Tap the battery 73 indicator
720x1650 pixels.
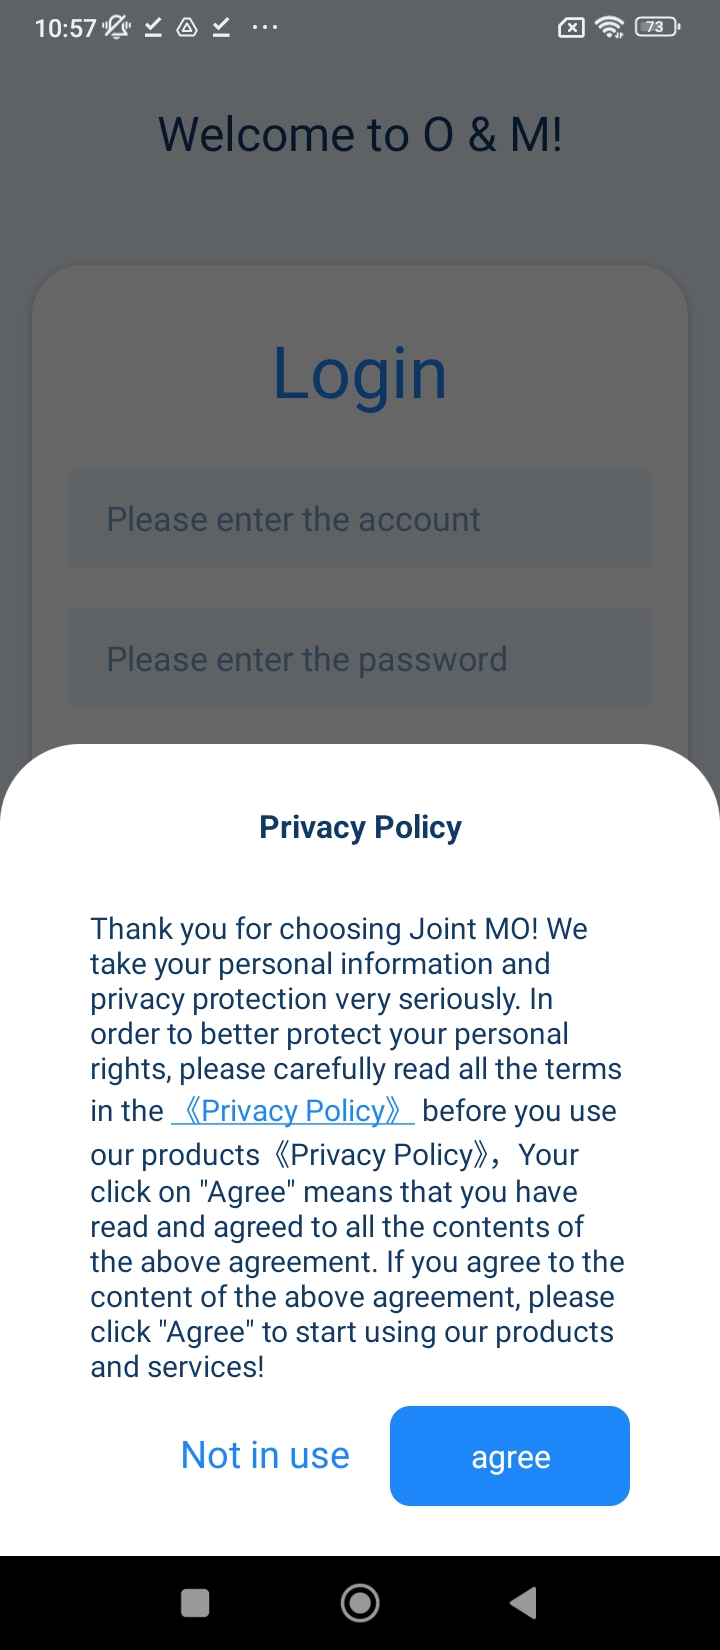tap(657, 27)
